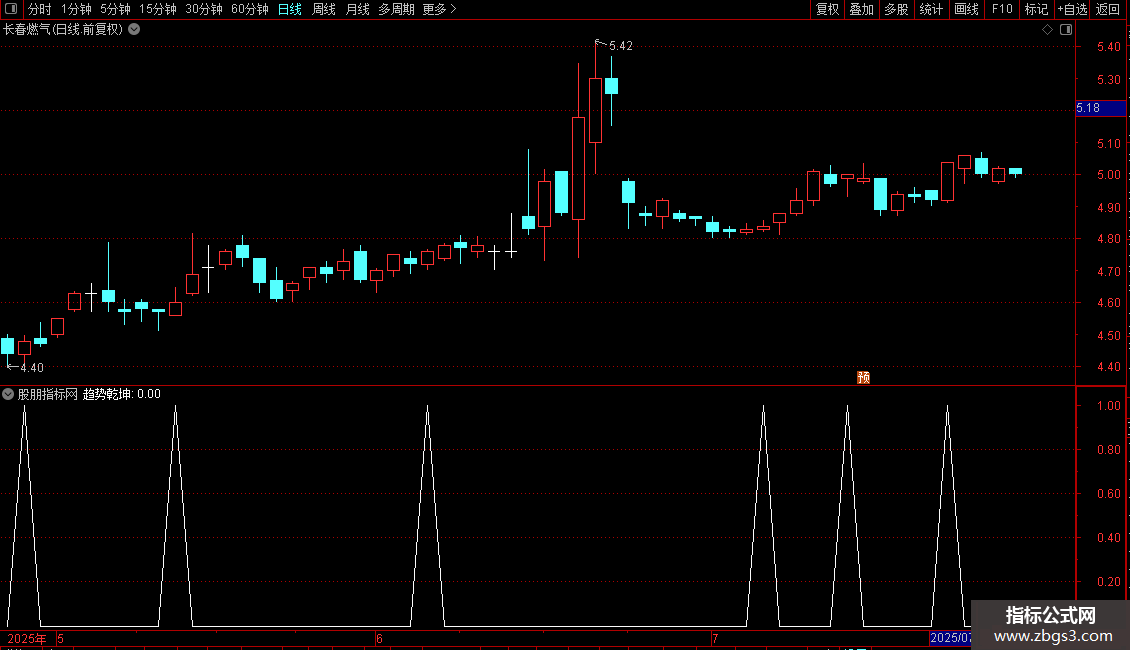Toggle the chart pane layout icon
This screenshot has width=1130, height=650.
point(1066,30)
